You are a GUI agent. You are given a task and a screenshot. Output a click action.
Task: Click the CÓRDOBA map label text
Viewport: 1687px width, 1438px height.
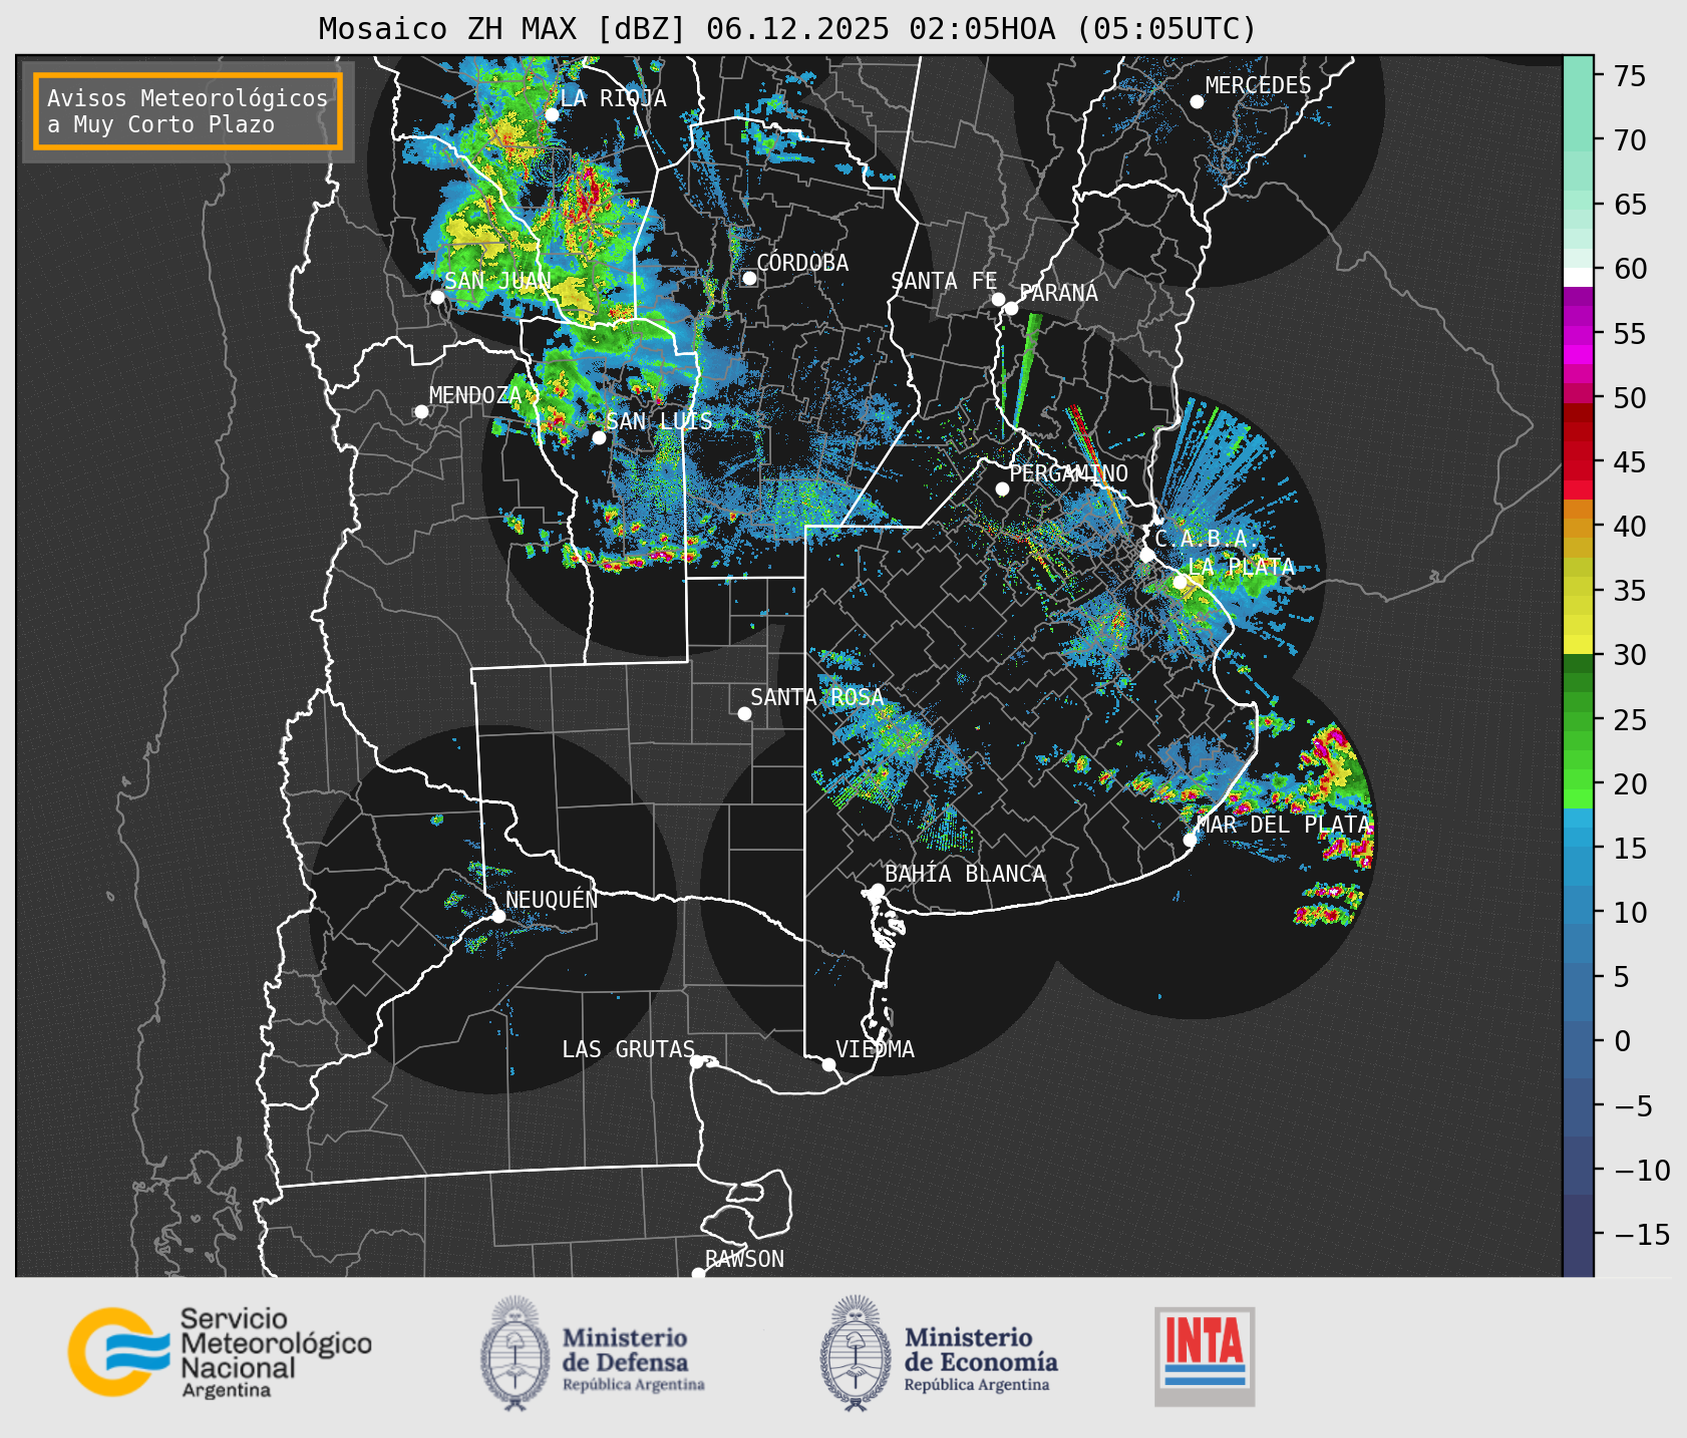(x=802, y=262)
